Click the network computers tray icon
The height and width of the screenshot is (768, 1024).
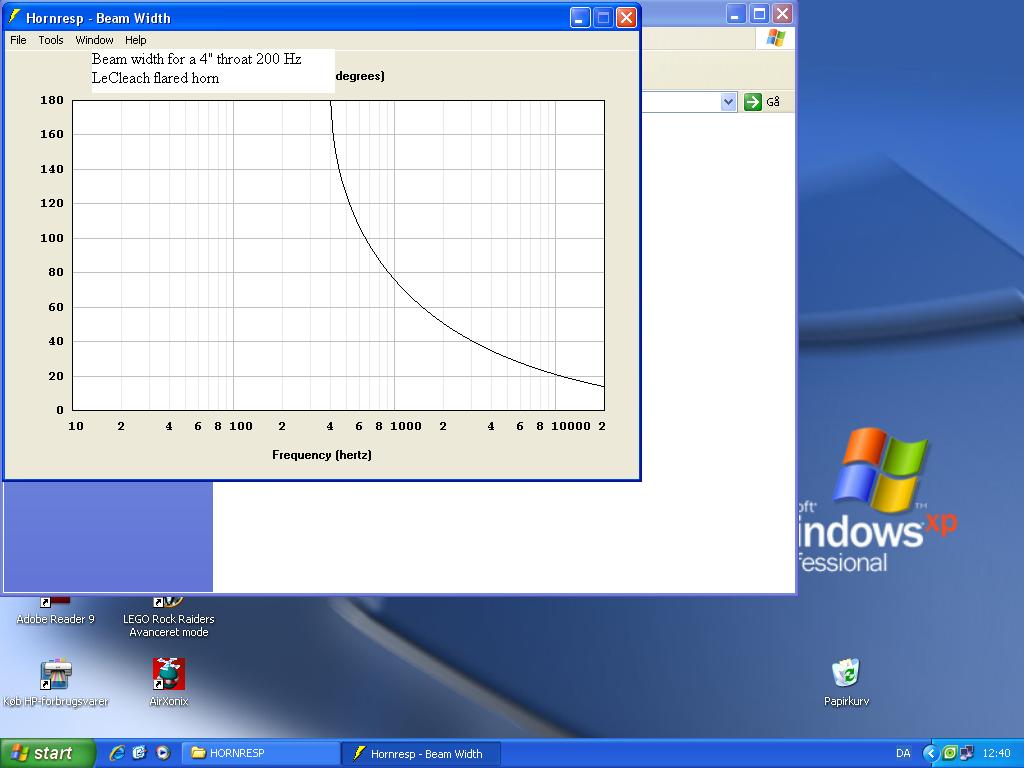(967, 754)
